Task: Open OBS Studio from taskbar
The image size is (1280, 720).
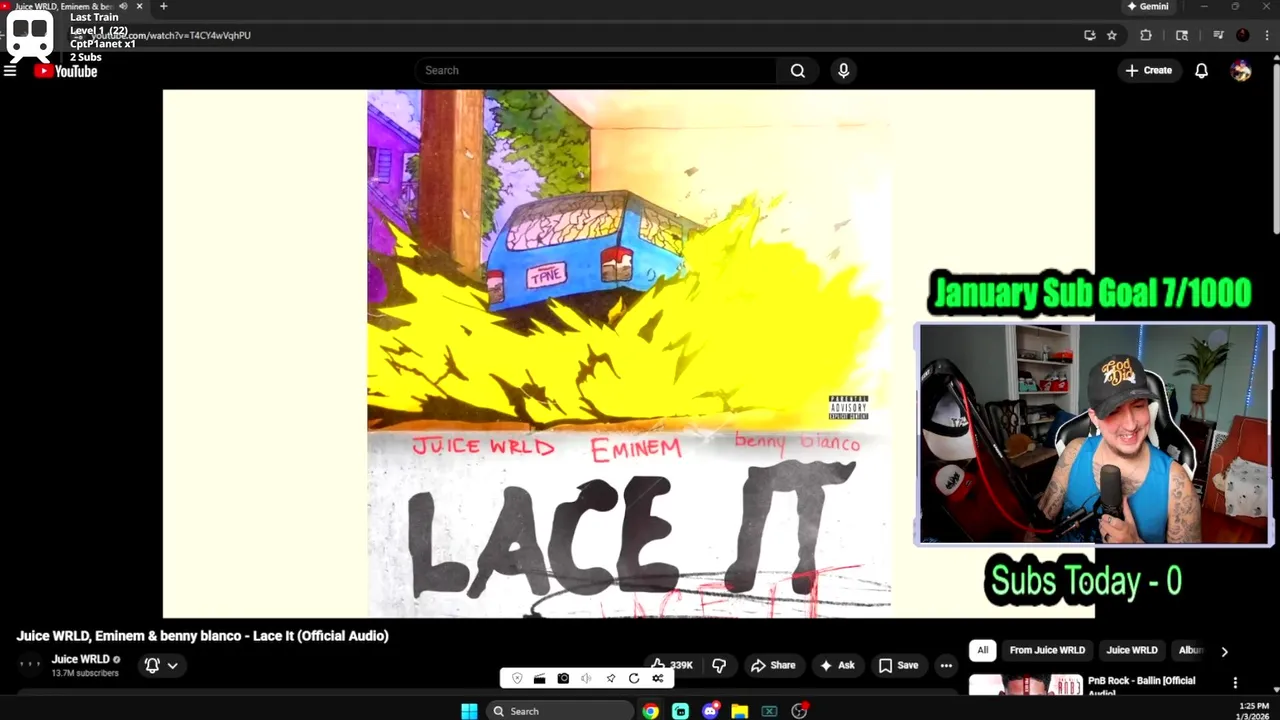Action: point(799,711)
